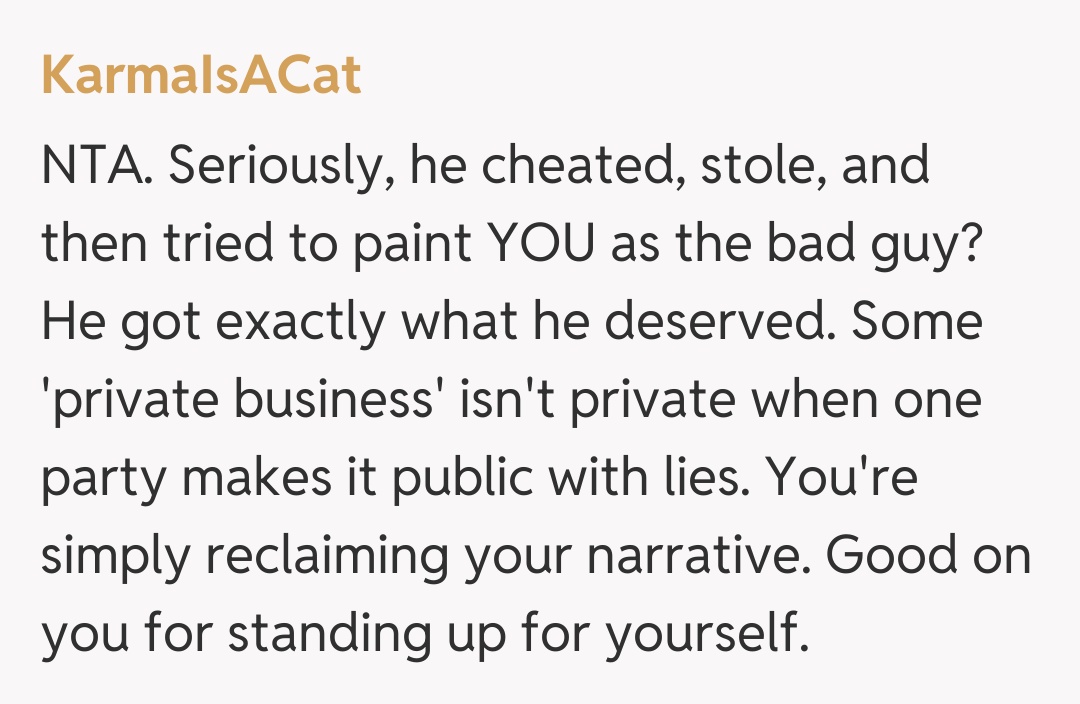Click the word 'exactly' in the third line
Screen dimensions: 1080x704
[x=276, y=322]
